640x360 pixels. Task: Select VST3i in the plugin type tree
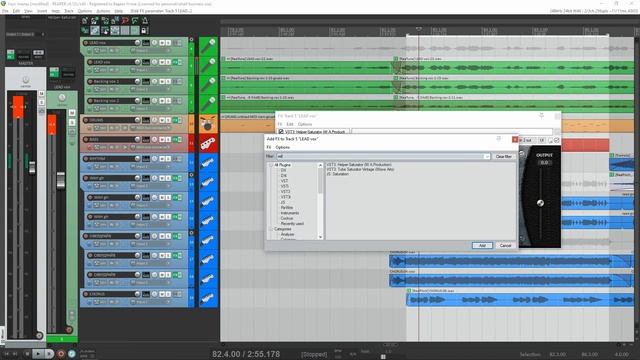(x=285, y=197)
